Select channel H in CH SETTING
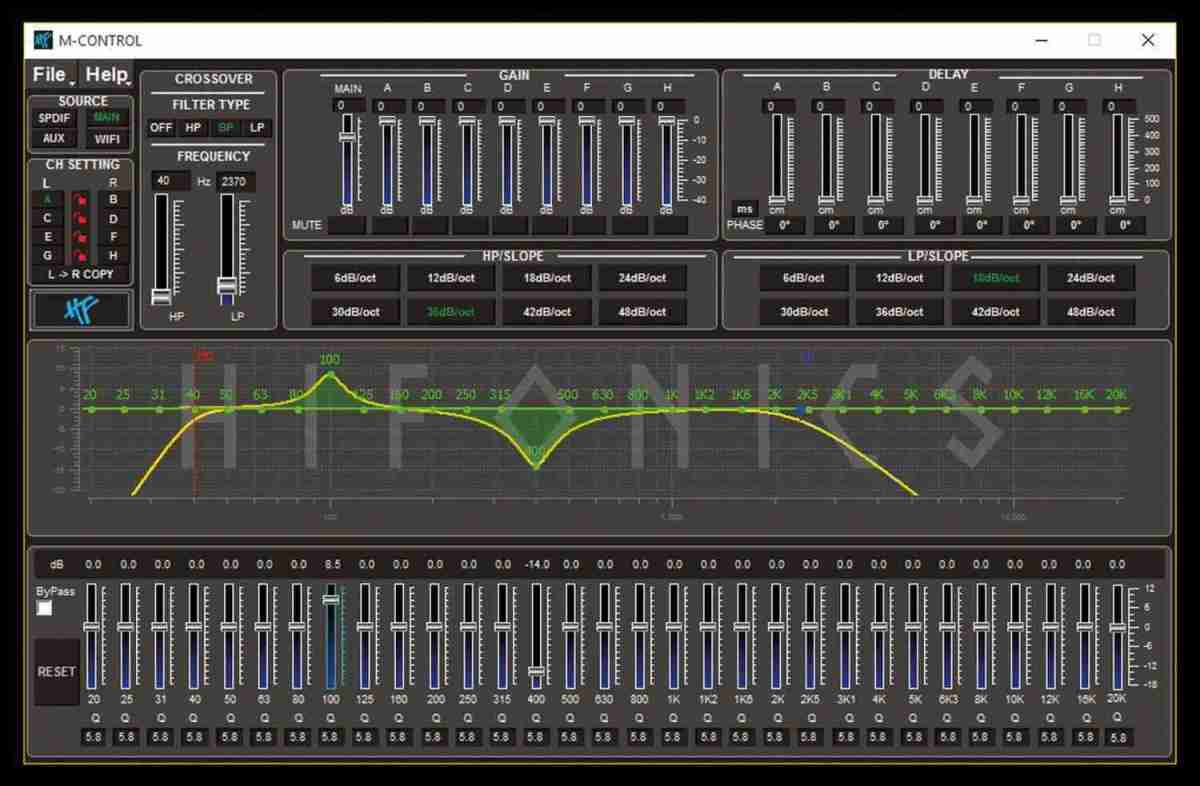The width and height of the screenshot is (1200, 786). (x=114, y=256)
